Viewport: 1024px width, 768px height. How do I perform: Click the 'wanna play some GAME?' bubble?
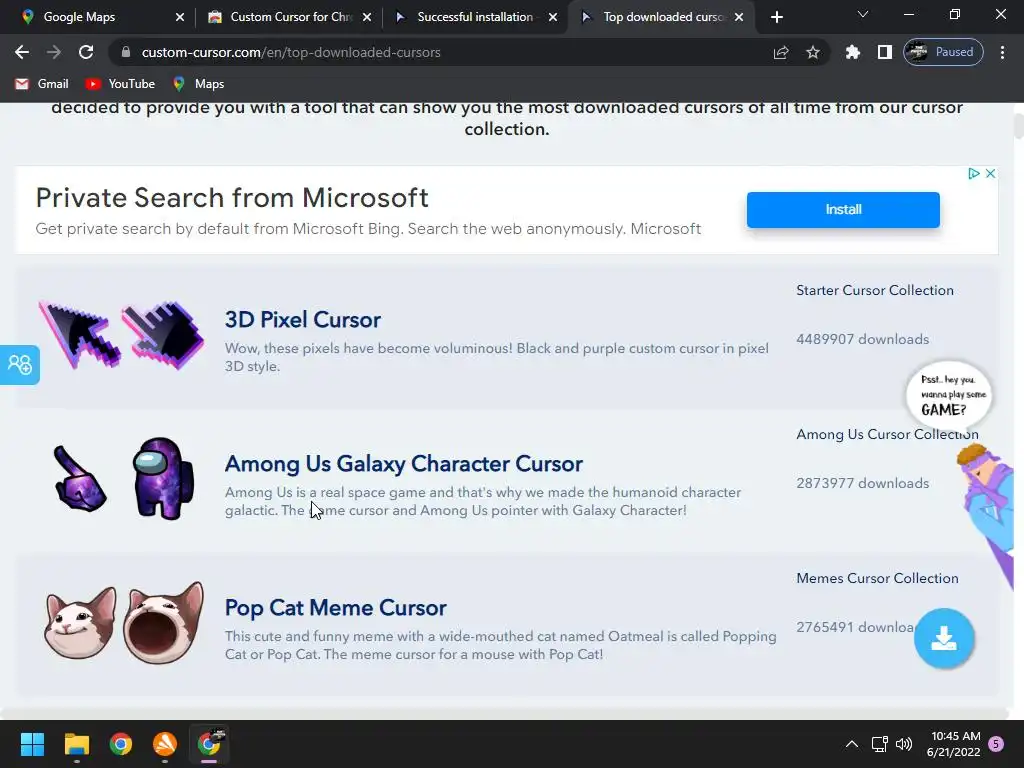(x=949, y=394)
